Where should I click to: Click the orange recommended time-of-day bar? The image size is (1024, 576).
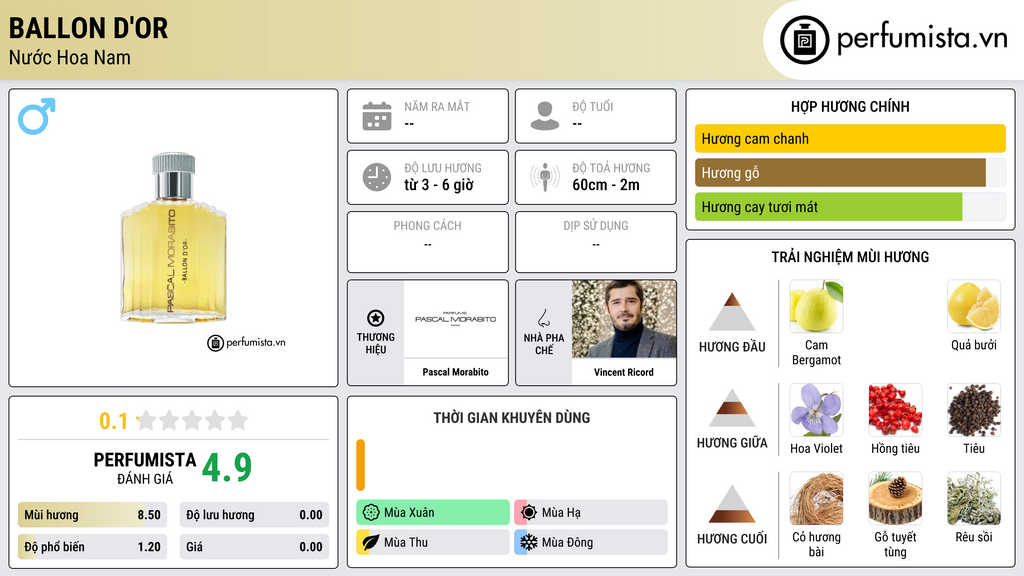coord(360,465)
